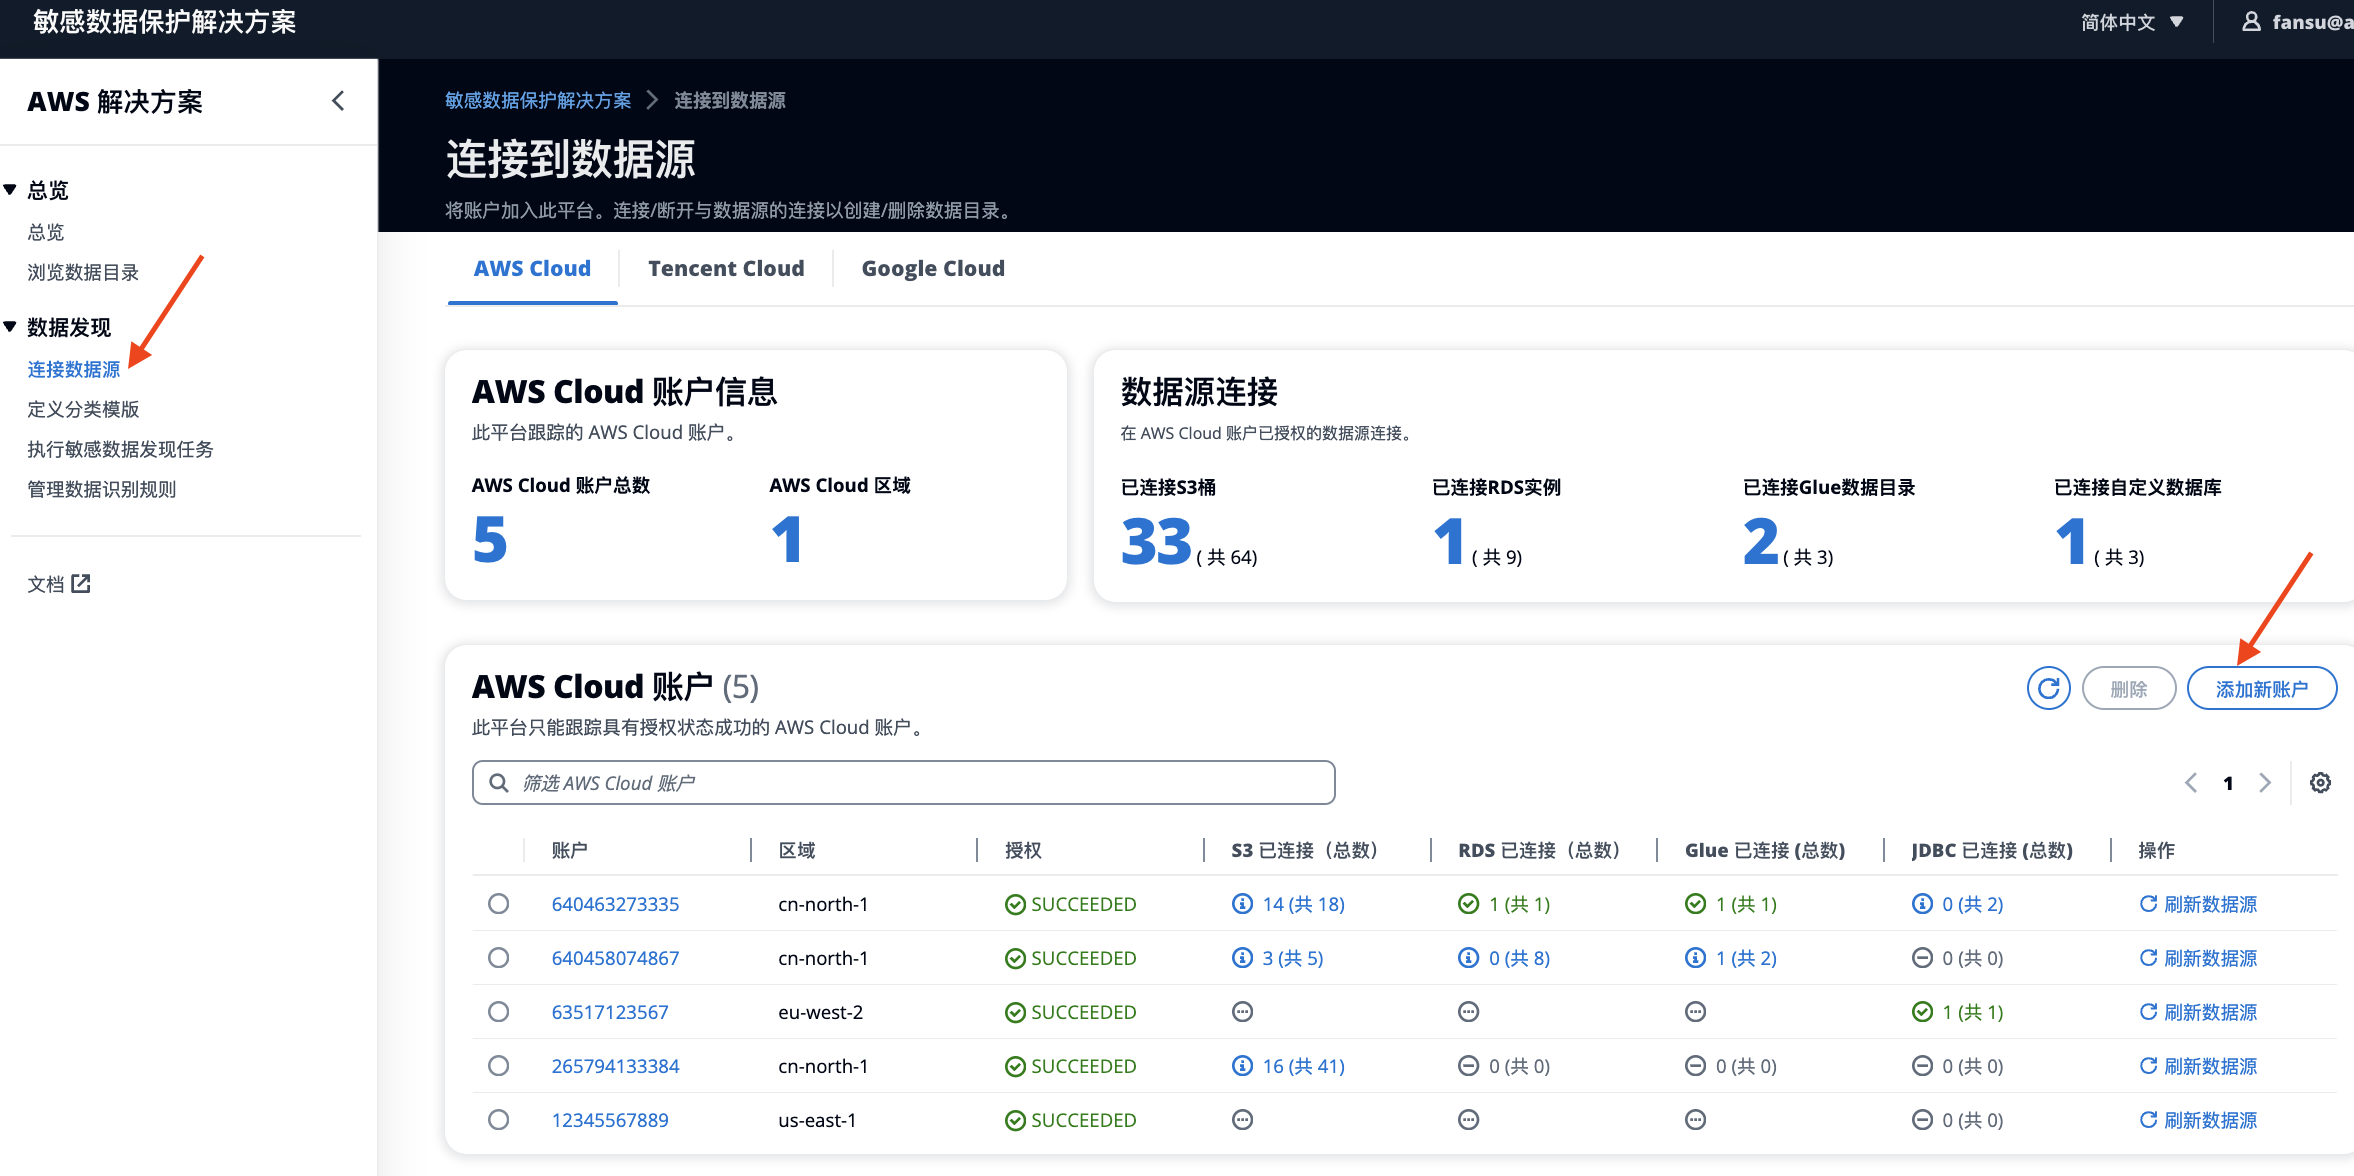This screenshot has width=2354, height=1176.
Task: Click 刷新数据源 for account 12345567889
Action: (x=2198, y=1120)
